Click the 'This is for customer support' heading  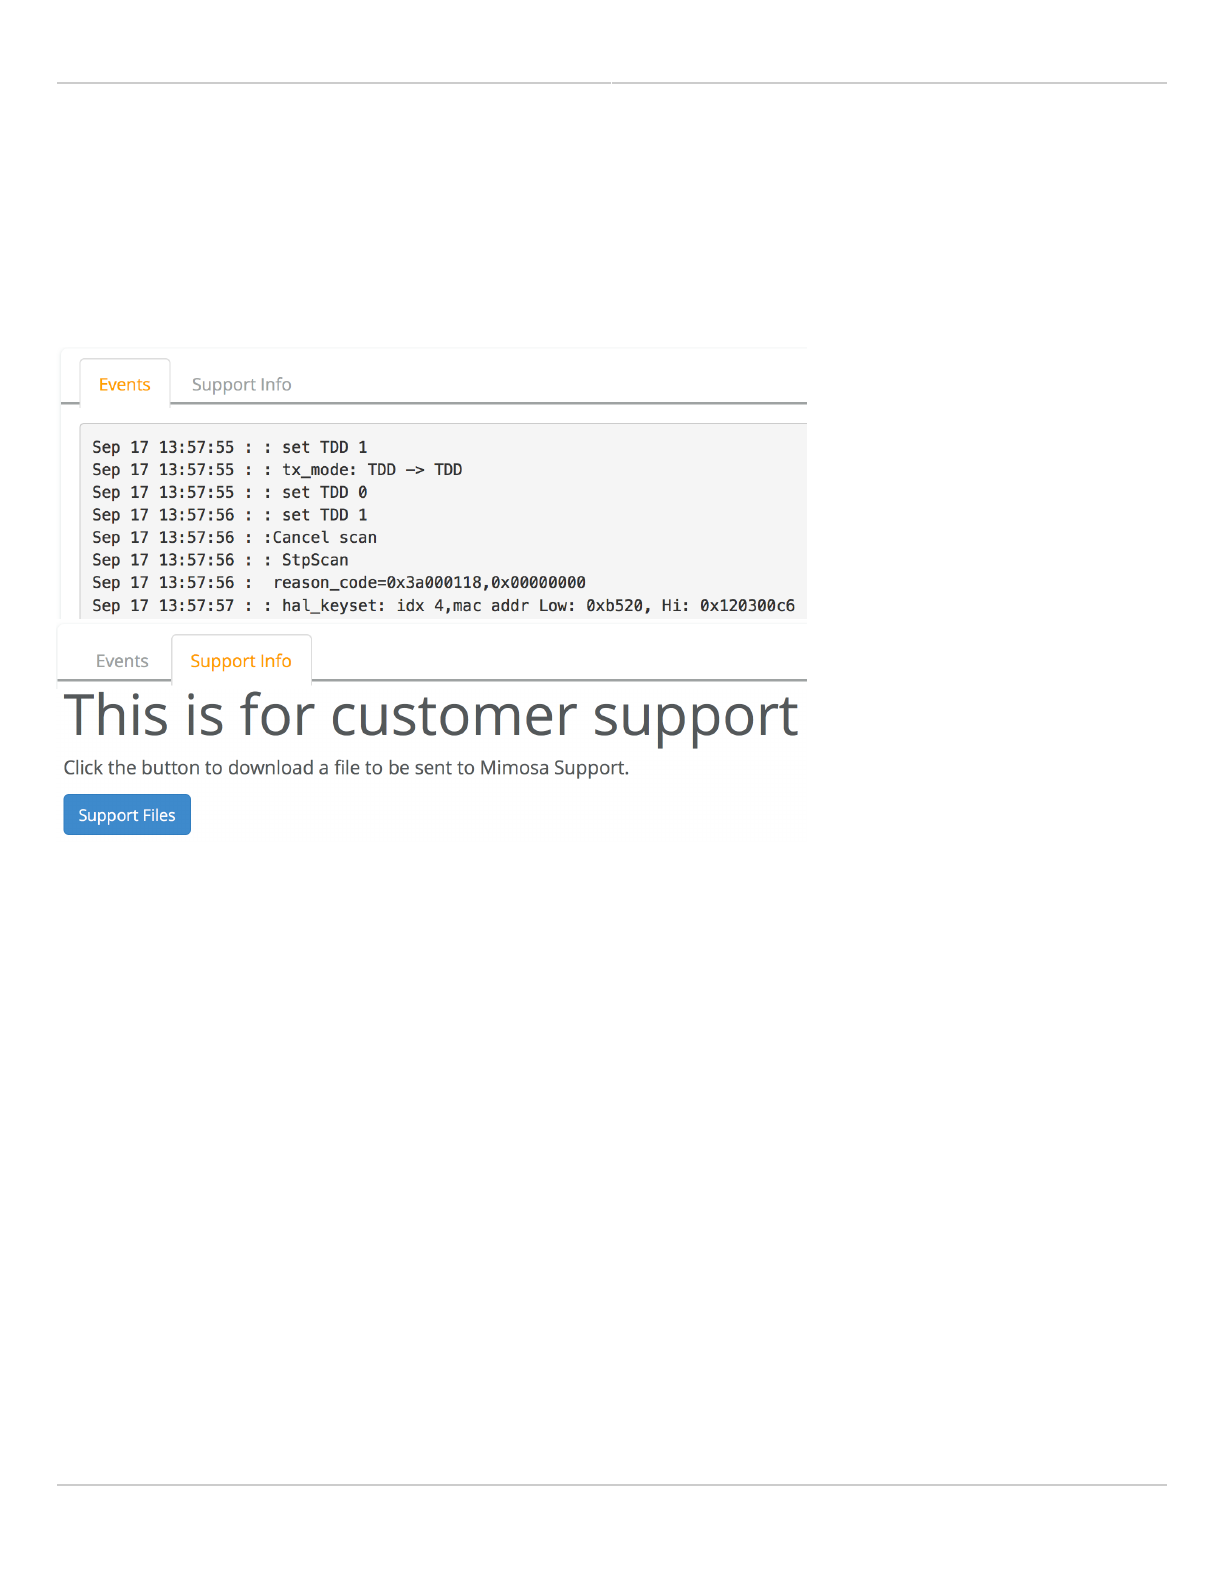[x=431, y=716]
